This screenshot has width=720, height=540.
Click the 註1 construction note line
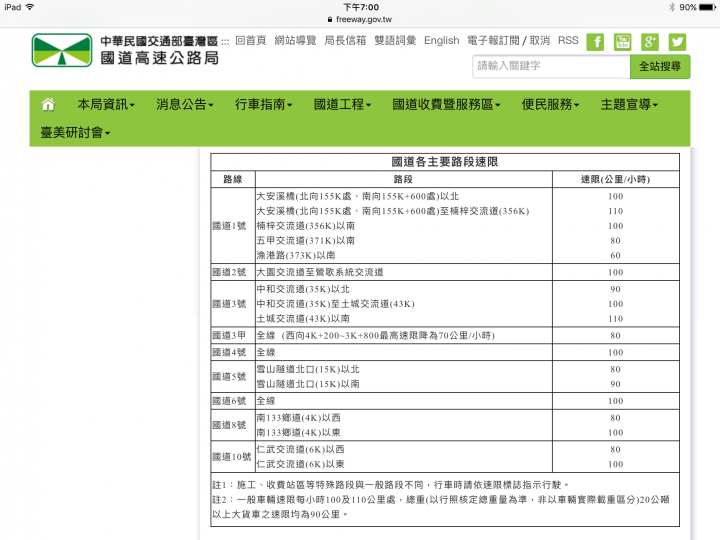(391, 485)
